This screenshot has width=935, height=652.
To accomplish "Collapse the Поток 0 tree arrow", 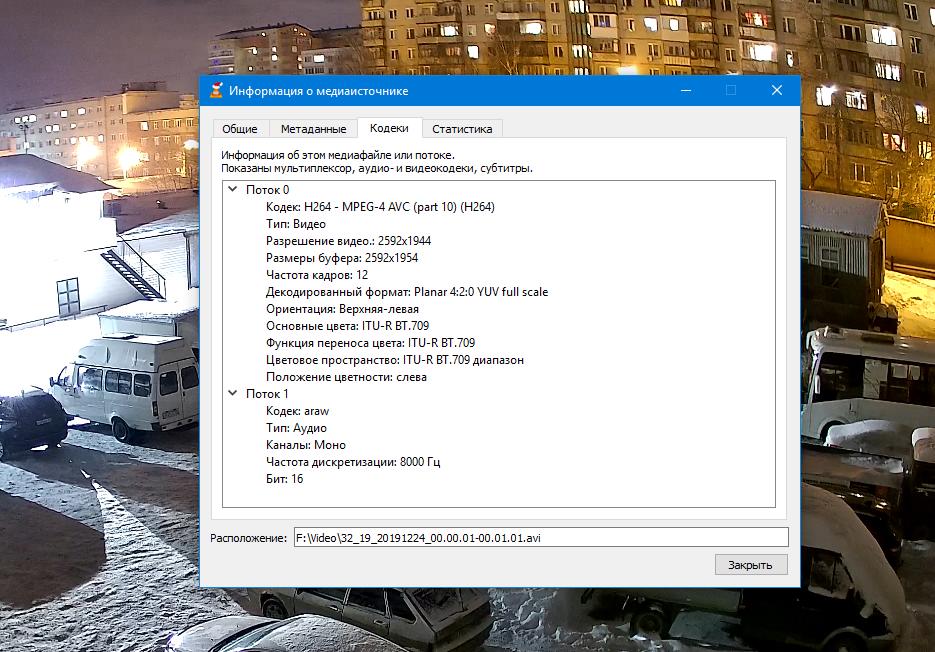I will (232, 190).
